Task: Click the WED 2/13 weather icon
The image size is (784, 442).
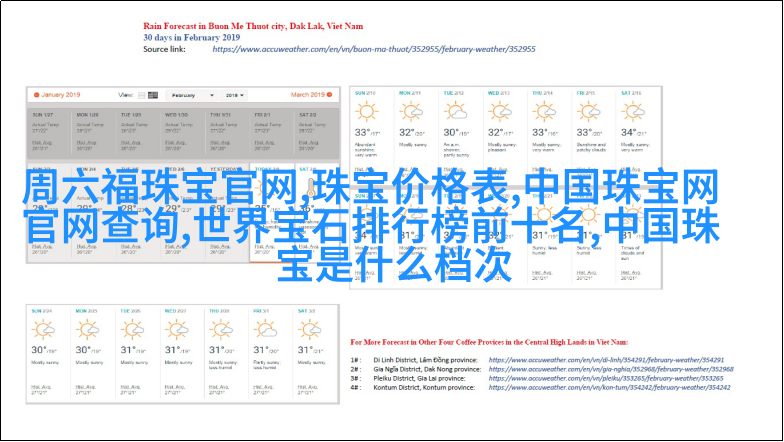Action: (x=500, y=112)
